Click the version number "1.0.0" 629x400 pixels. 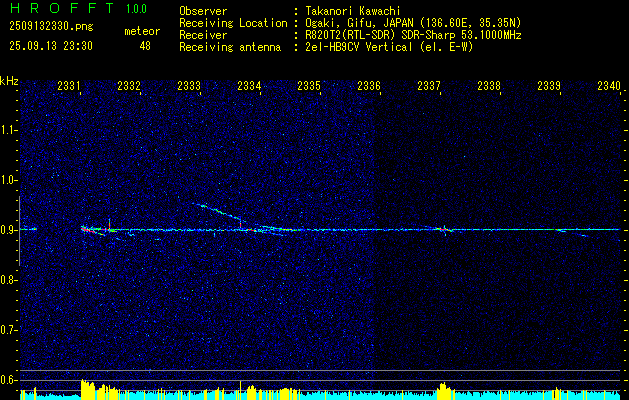click(136, 9)
